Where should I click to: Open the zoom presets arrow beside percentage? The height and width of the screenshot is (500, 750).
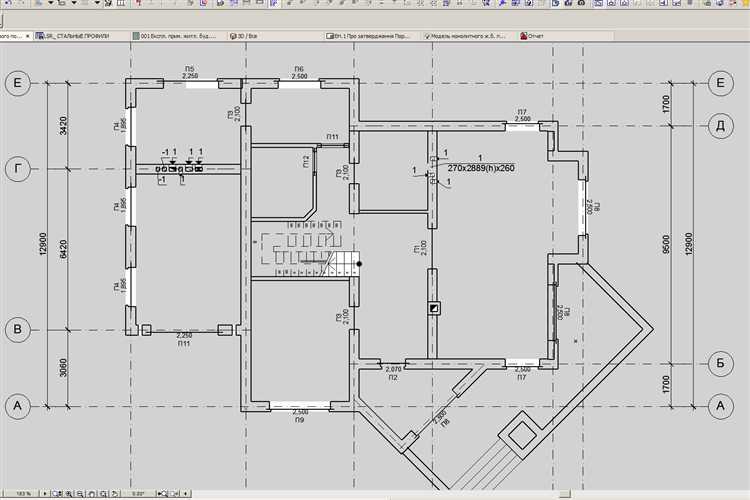pyautogui.click(x=45, y=493)
